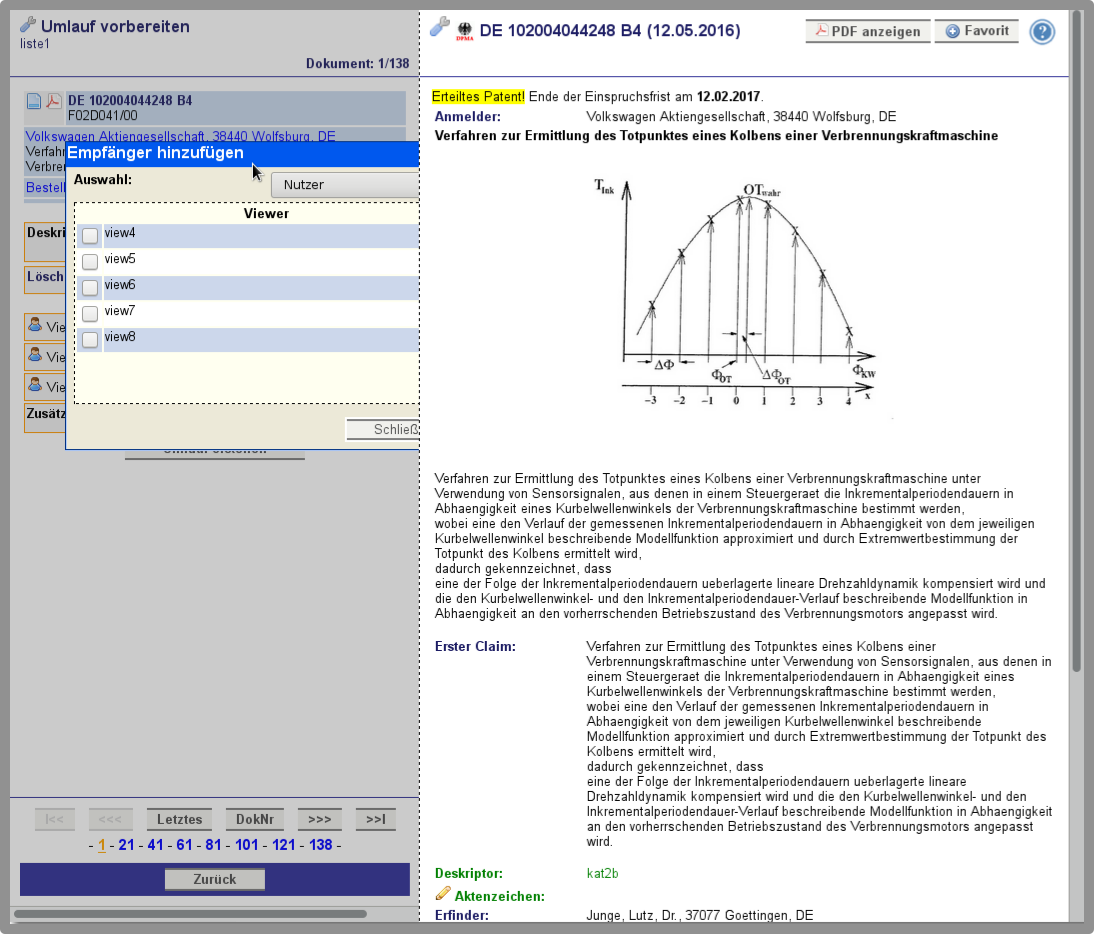This screenshot has height=934, width=1094.
Task: Add document via Favorit button
Action: 977,31
